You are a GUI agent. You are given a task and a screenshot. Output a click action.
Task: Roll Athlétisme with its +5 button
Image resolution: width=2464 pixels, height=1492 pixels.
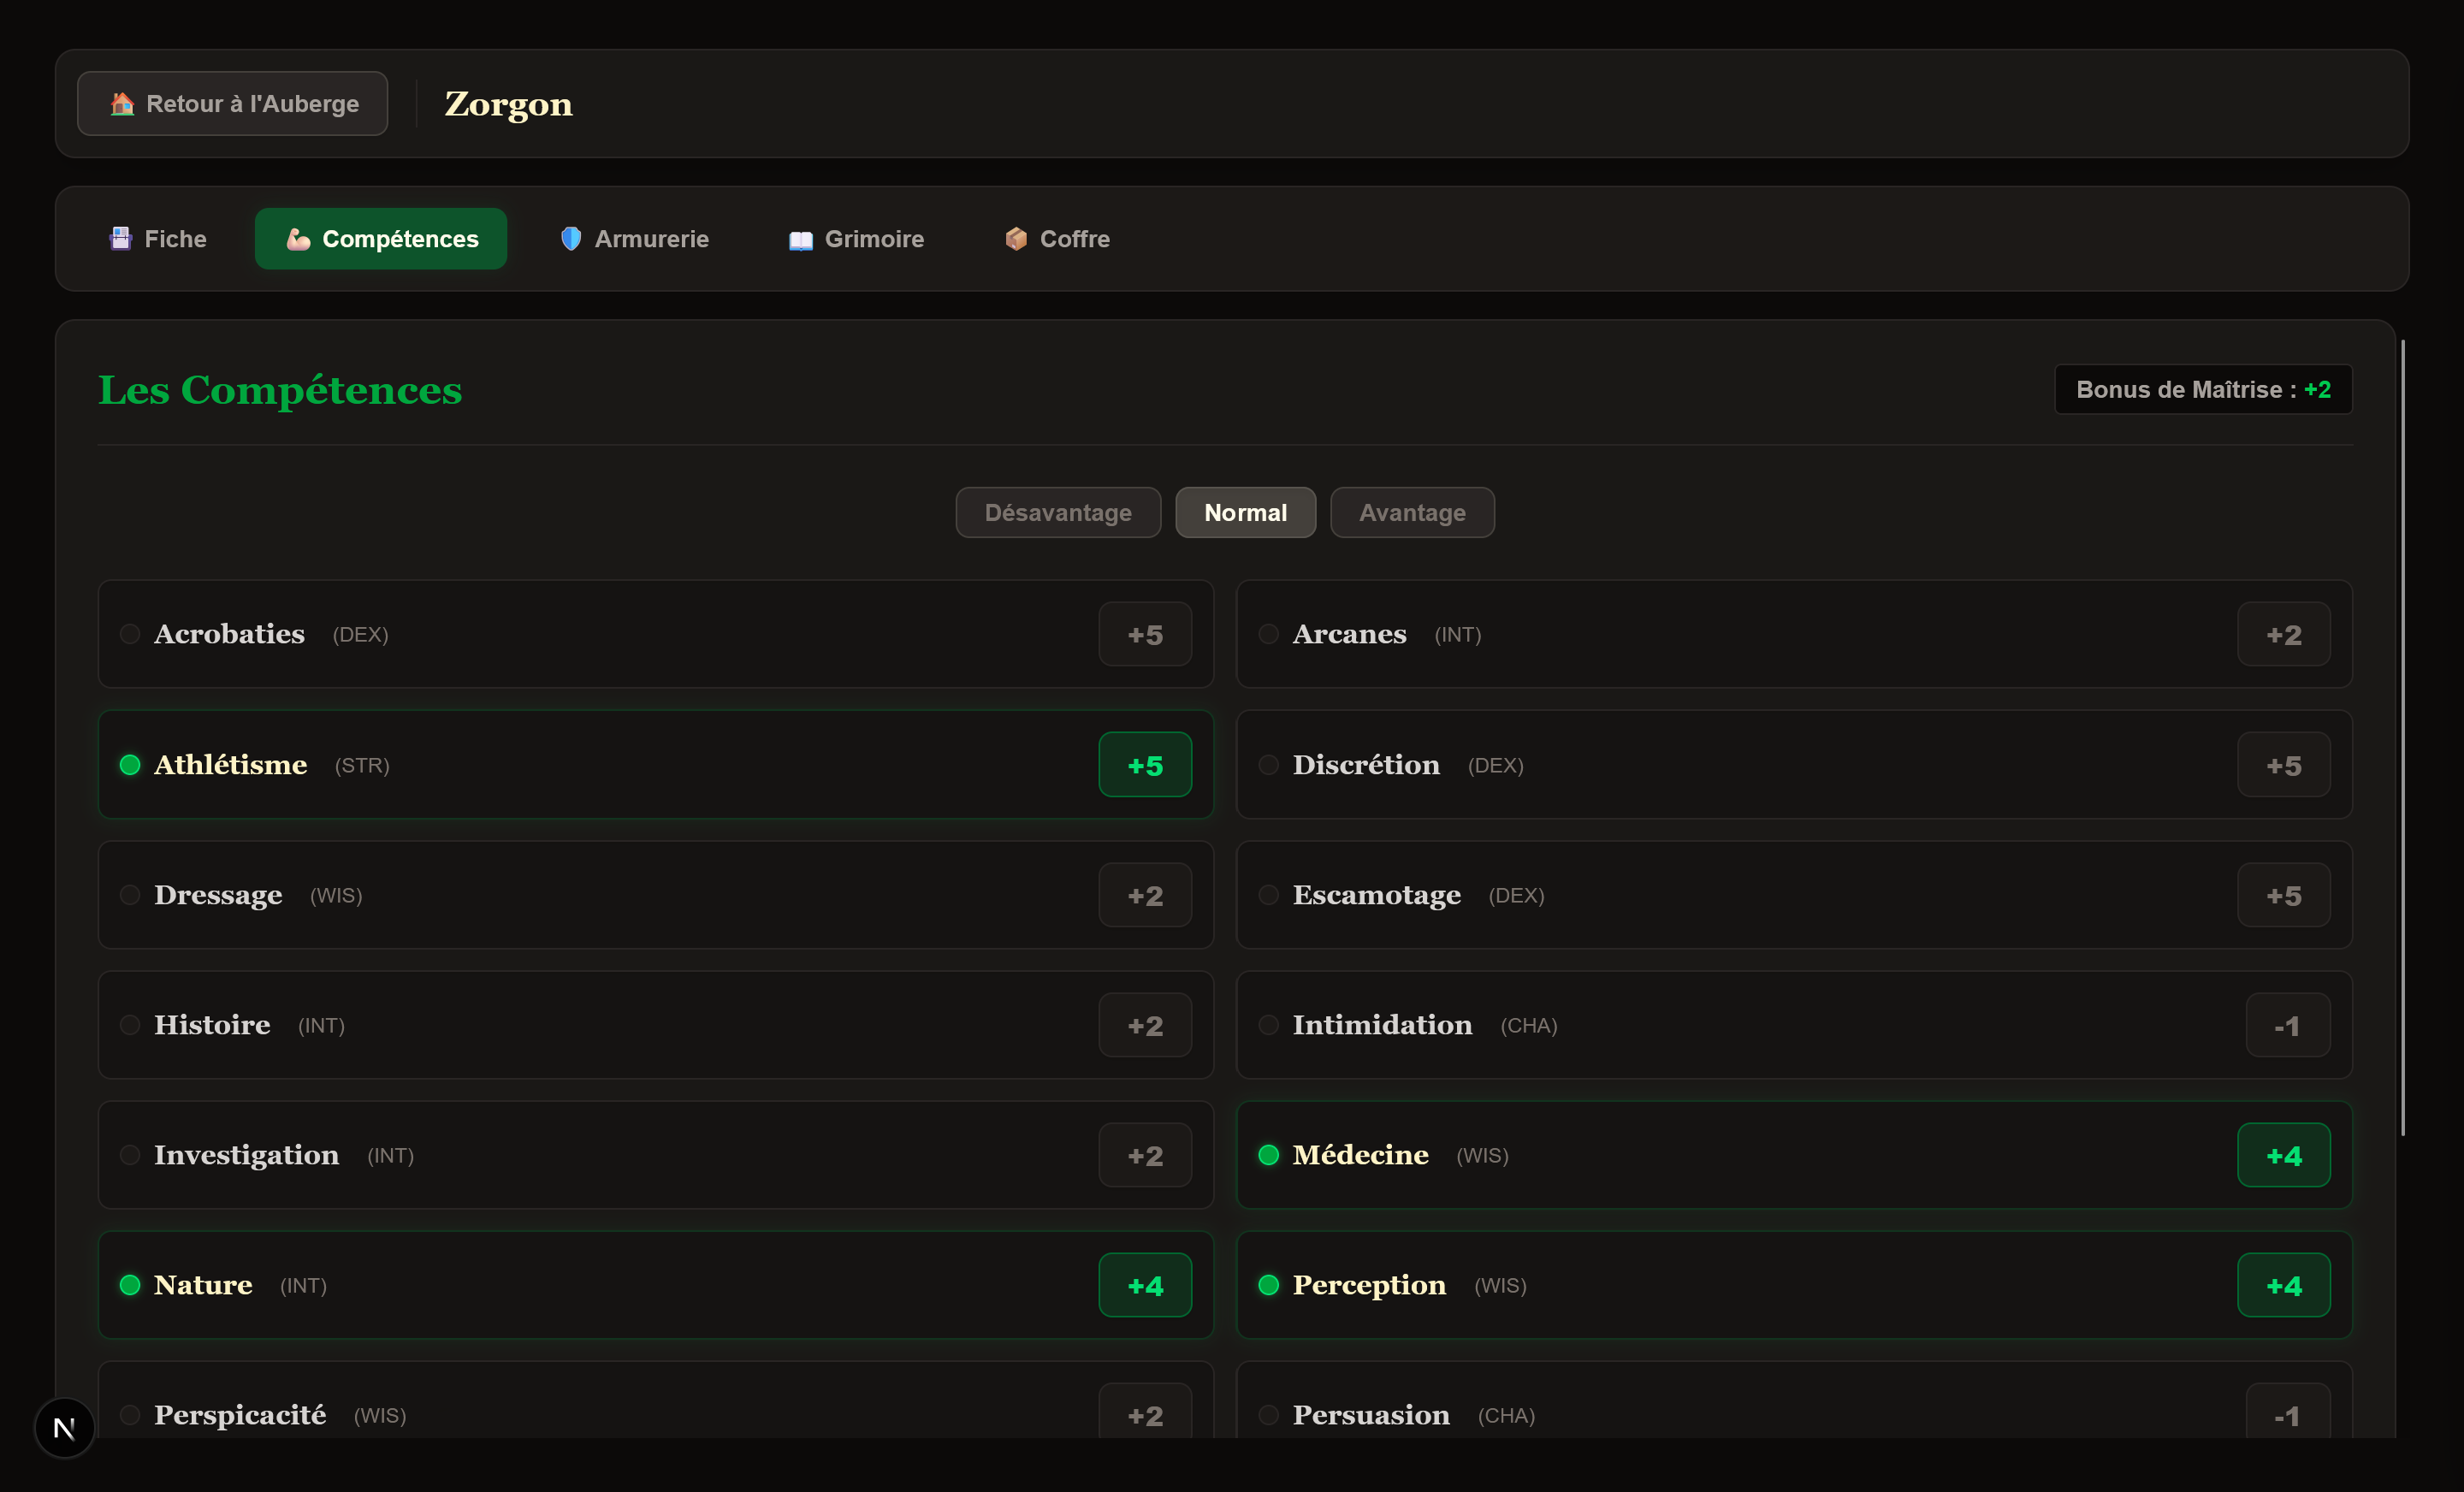(1145, 765)
